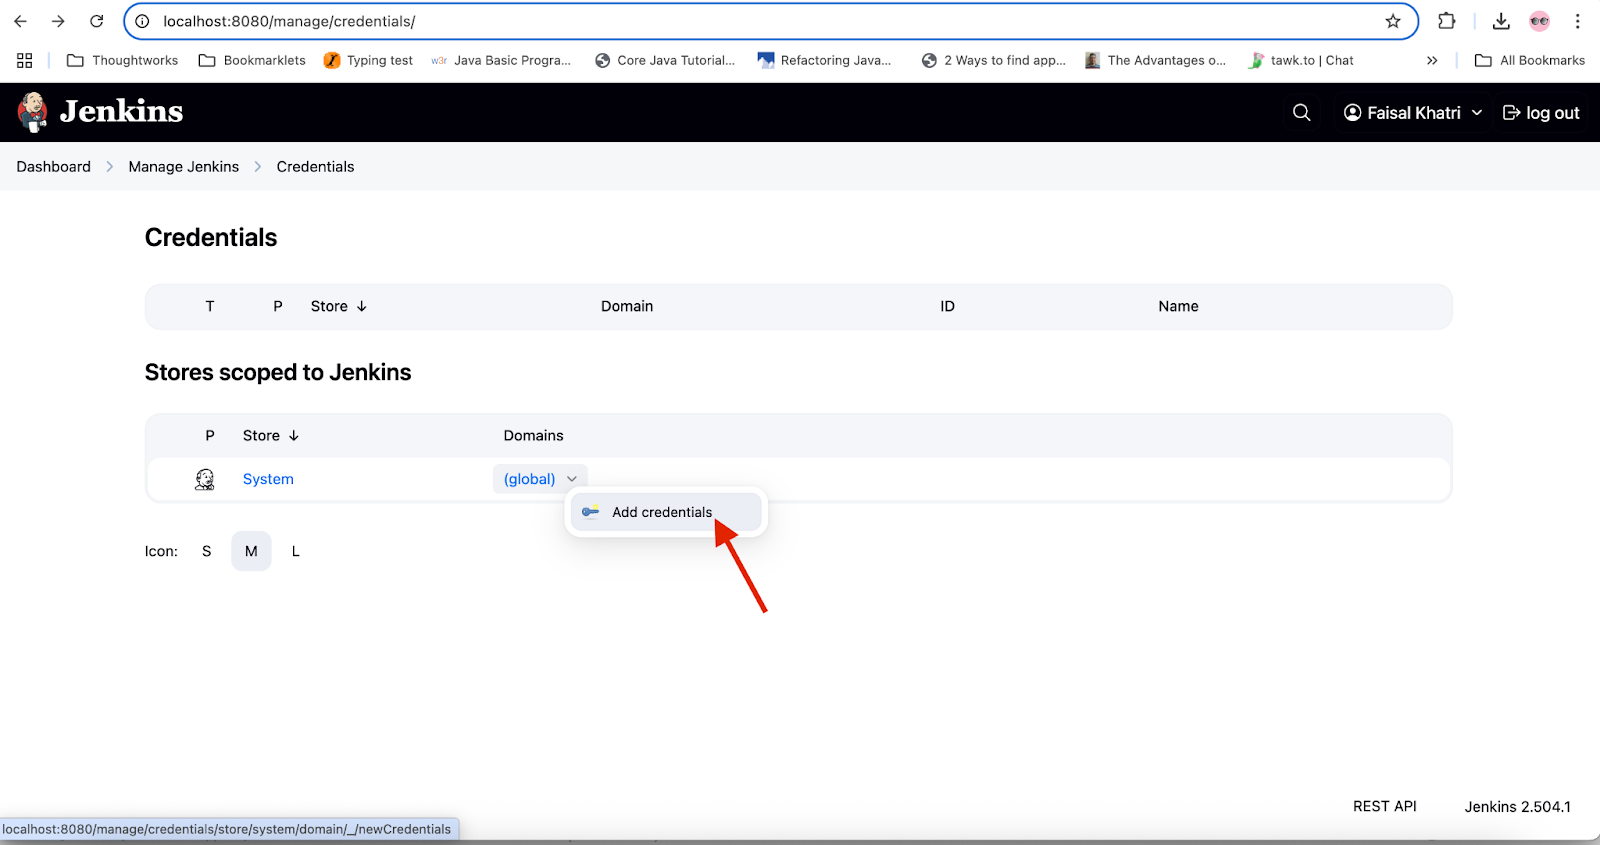Choose Add credentials from the menu
This screenshot has width=1600, height=845.
[666, 512]
